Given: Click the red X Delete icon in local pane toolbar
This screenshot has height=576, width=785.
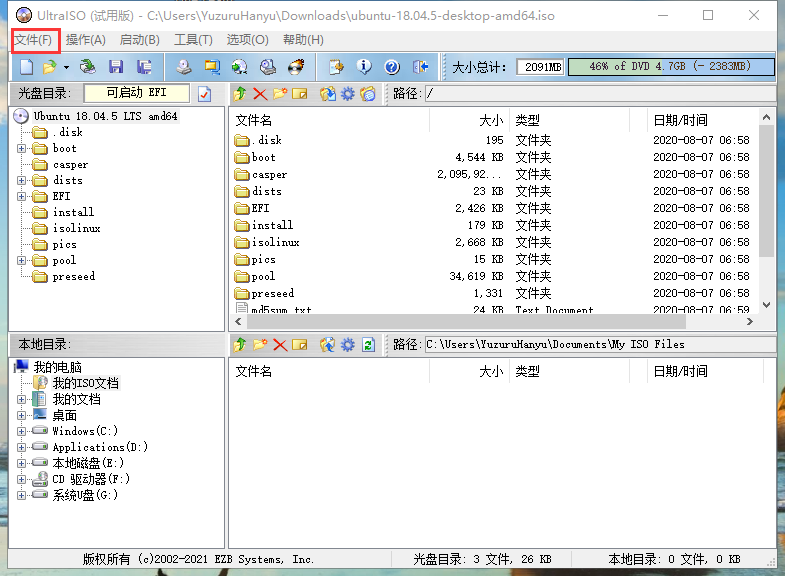Looking at the screenshot, I should click(280, 345).
